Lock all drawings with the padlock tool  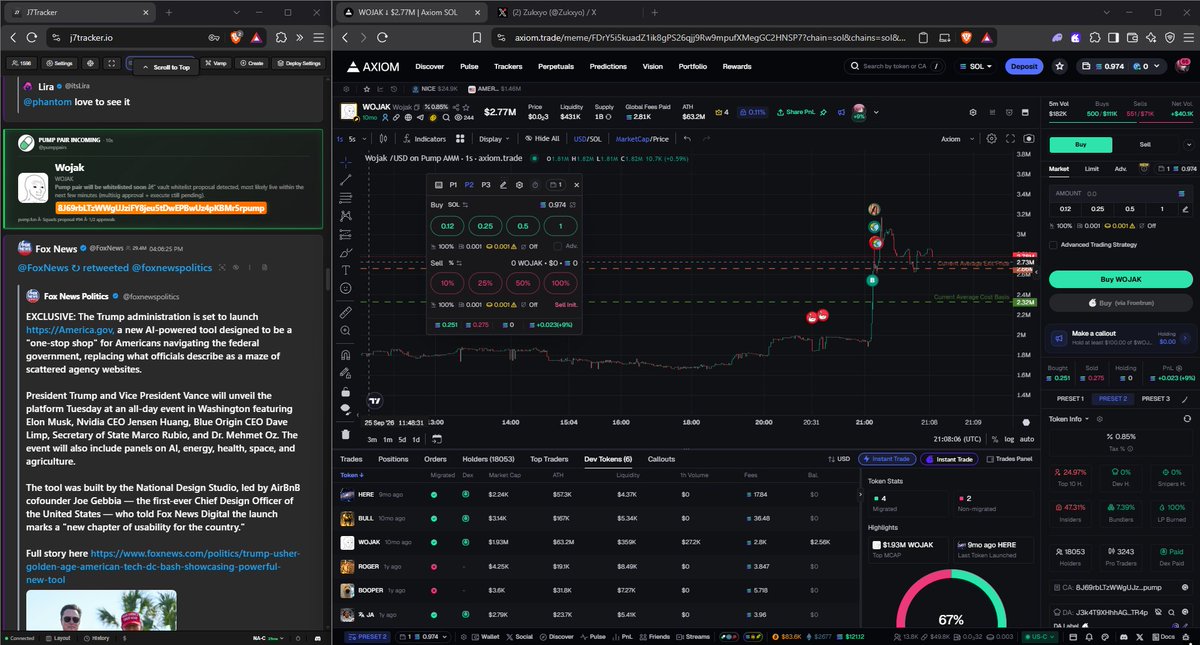(346, 392)
